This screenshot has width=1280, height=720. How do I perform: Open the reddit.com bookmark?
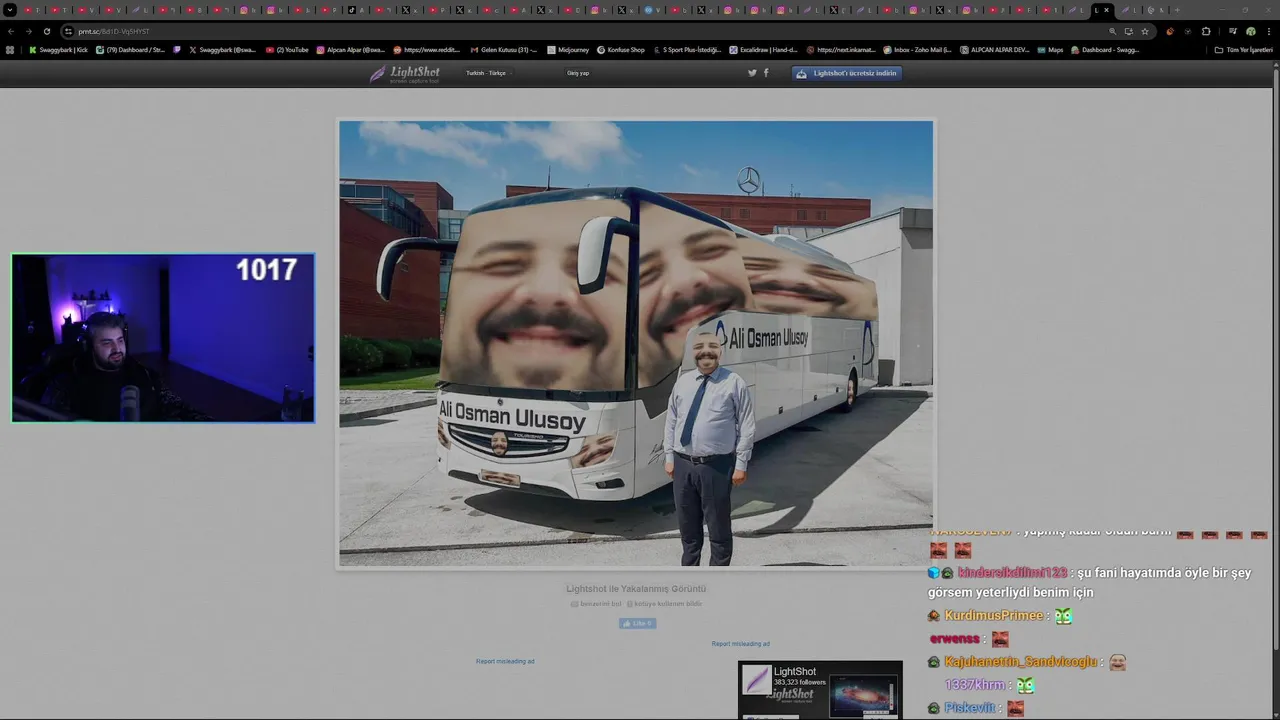(427, 49)
